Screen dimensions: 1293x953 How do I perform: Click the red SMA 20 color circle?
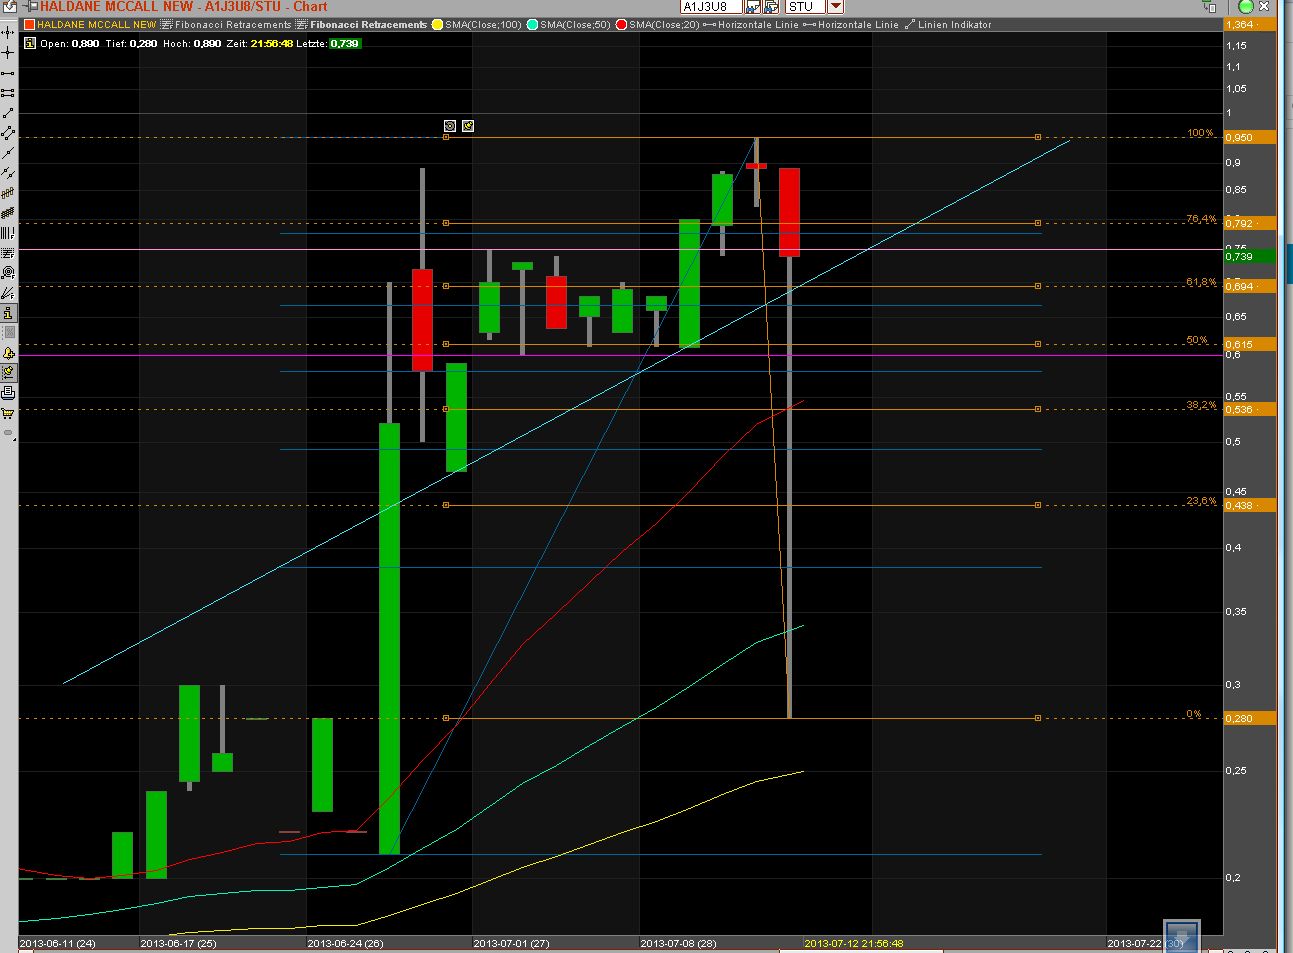(x=622, y=24)
